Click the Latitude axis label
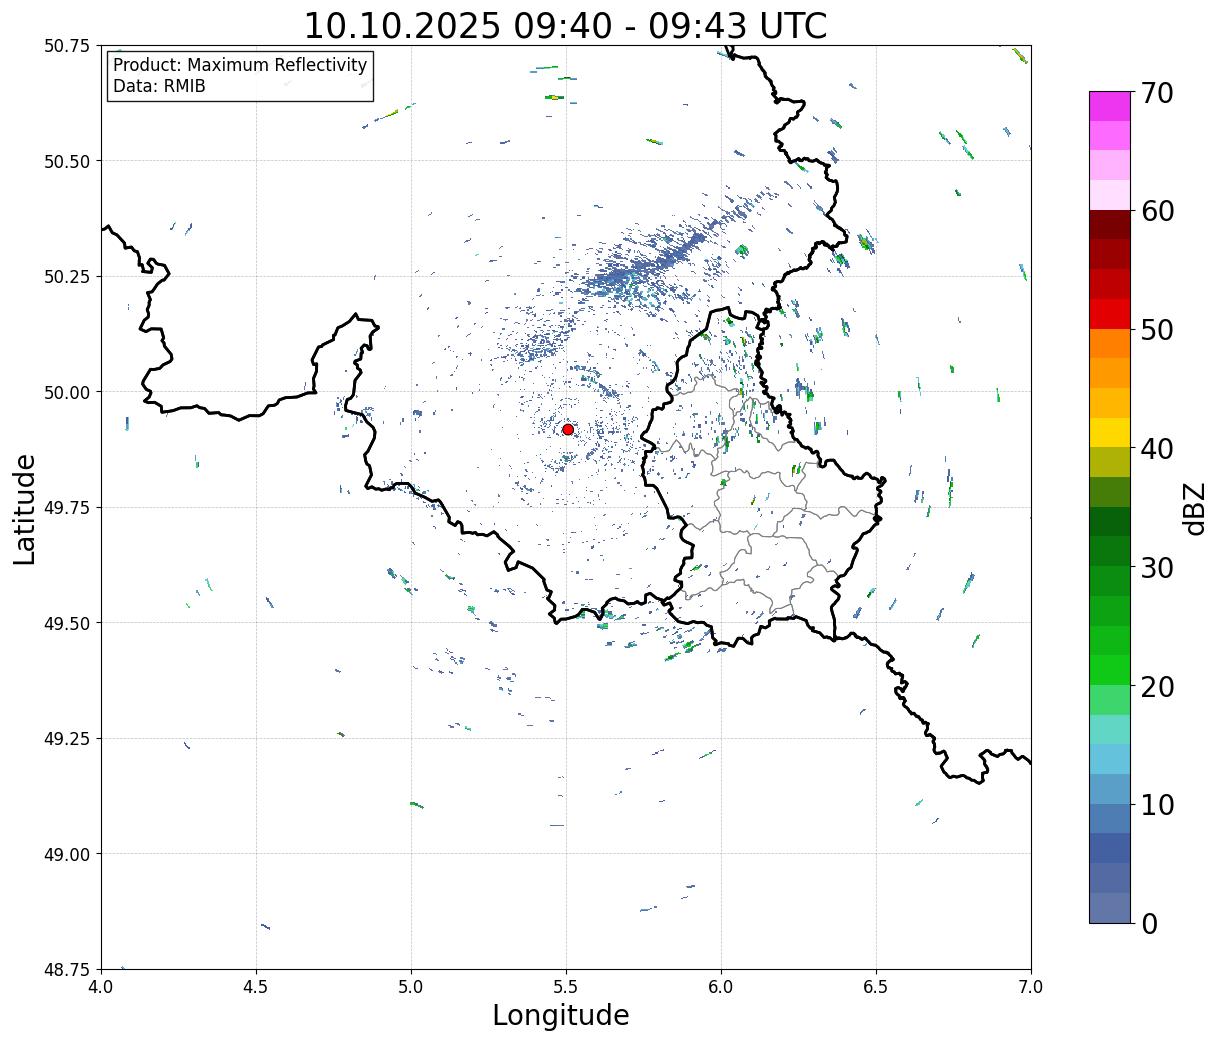 coord(25,509)
